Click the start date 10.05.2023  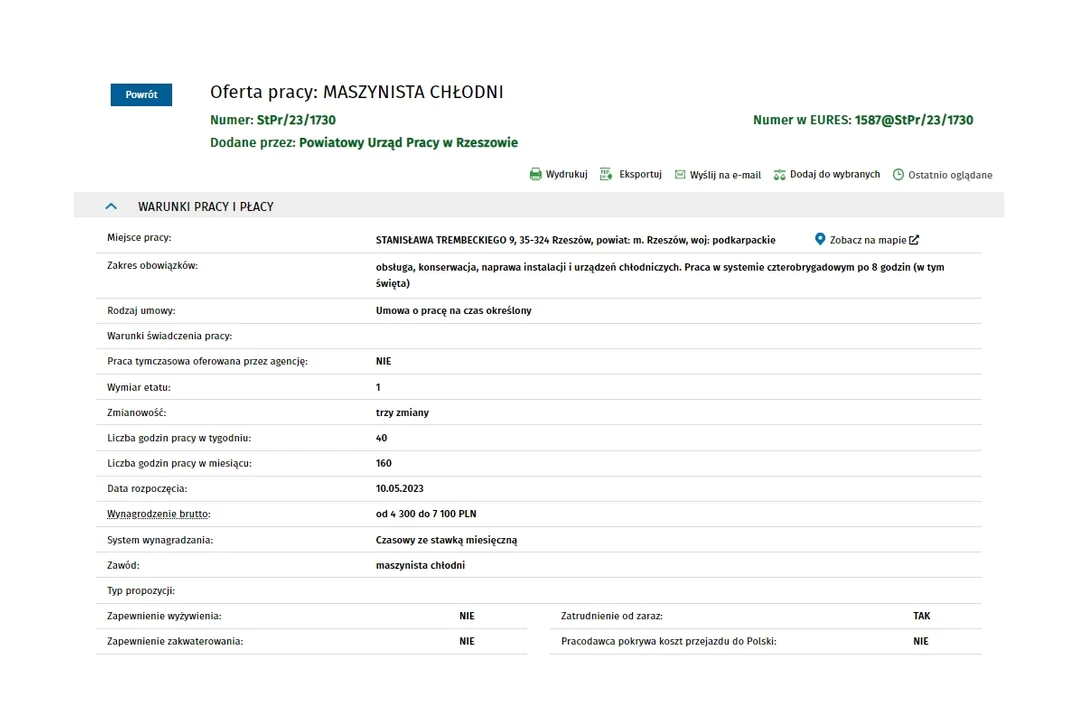[x=399, y=488]
